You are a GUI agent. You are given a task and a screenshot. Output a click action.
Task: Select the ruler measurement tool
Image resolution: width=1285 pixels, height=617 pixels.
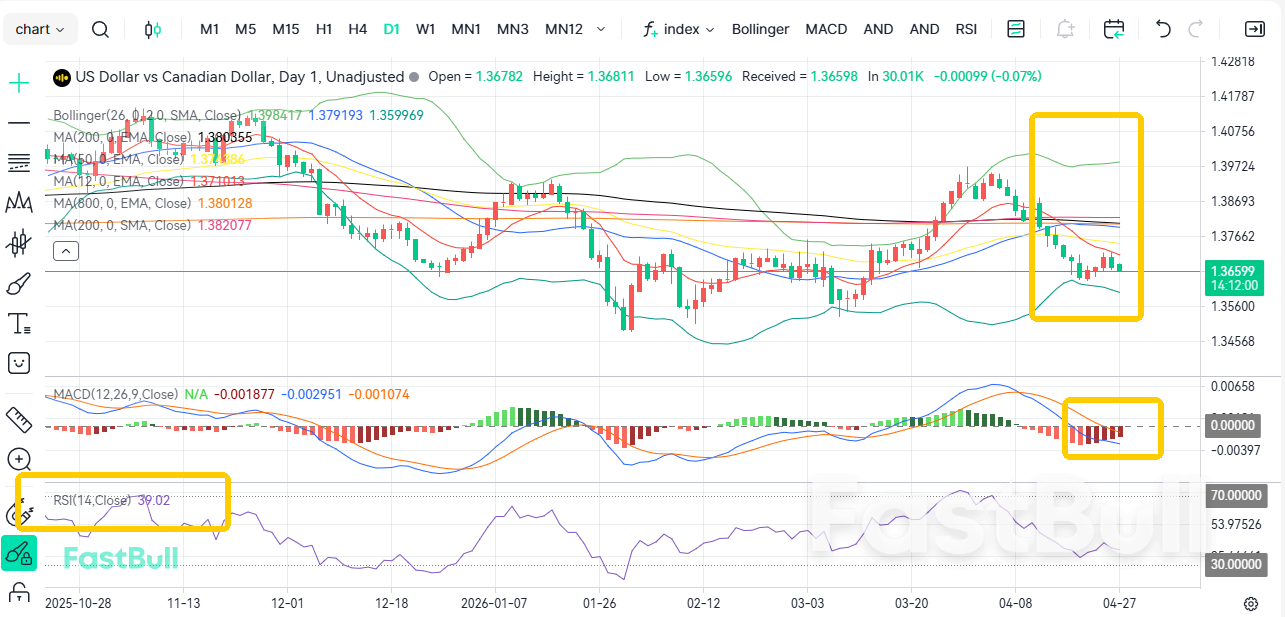coord(19,420)
